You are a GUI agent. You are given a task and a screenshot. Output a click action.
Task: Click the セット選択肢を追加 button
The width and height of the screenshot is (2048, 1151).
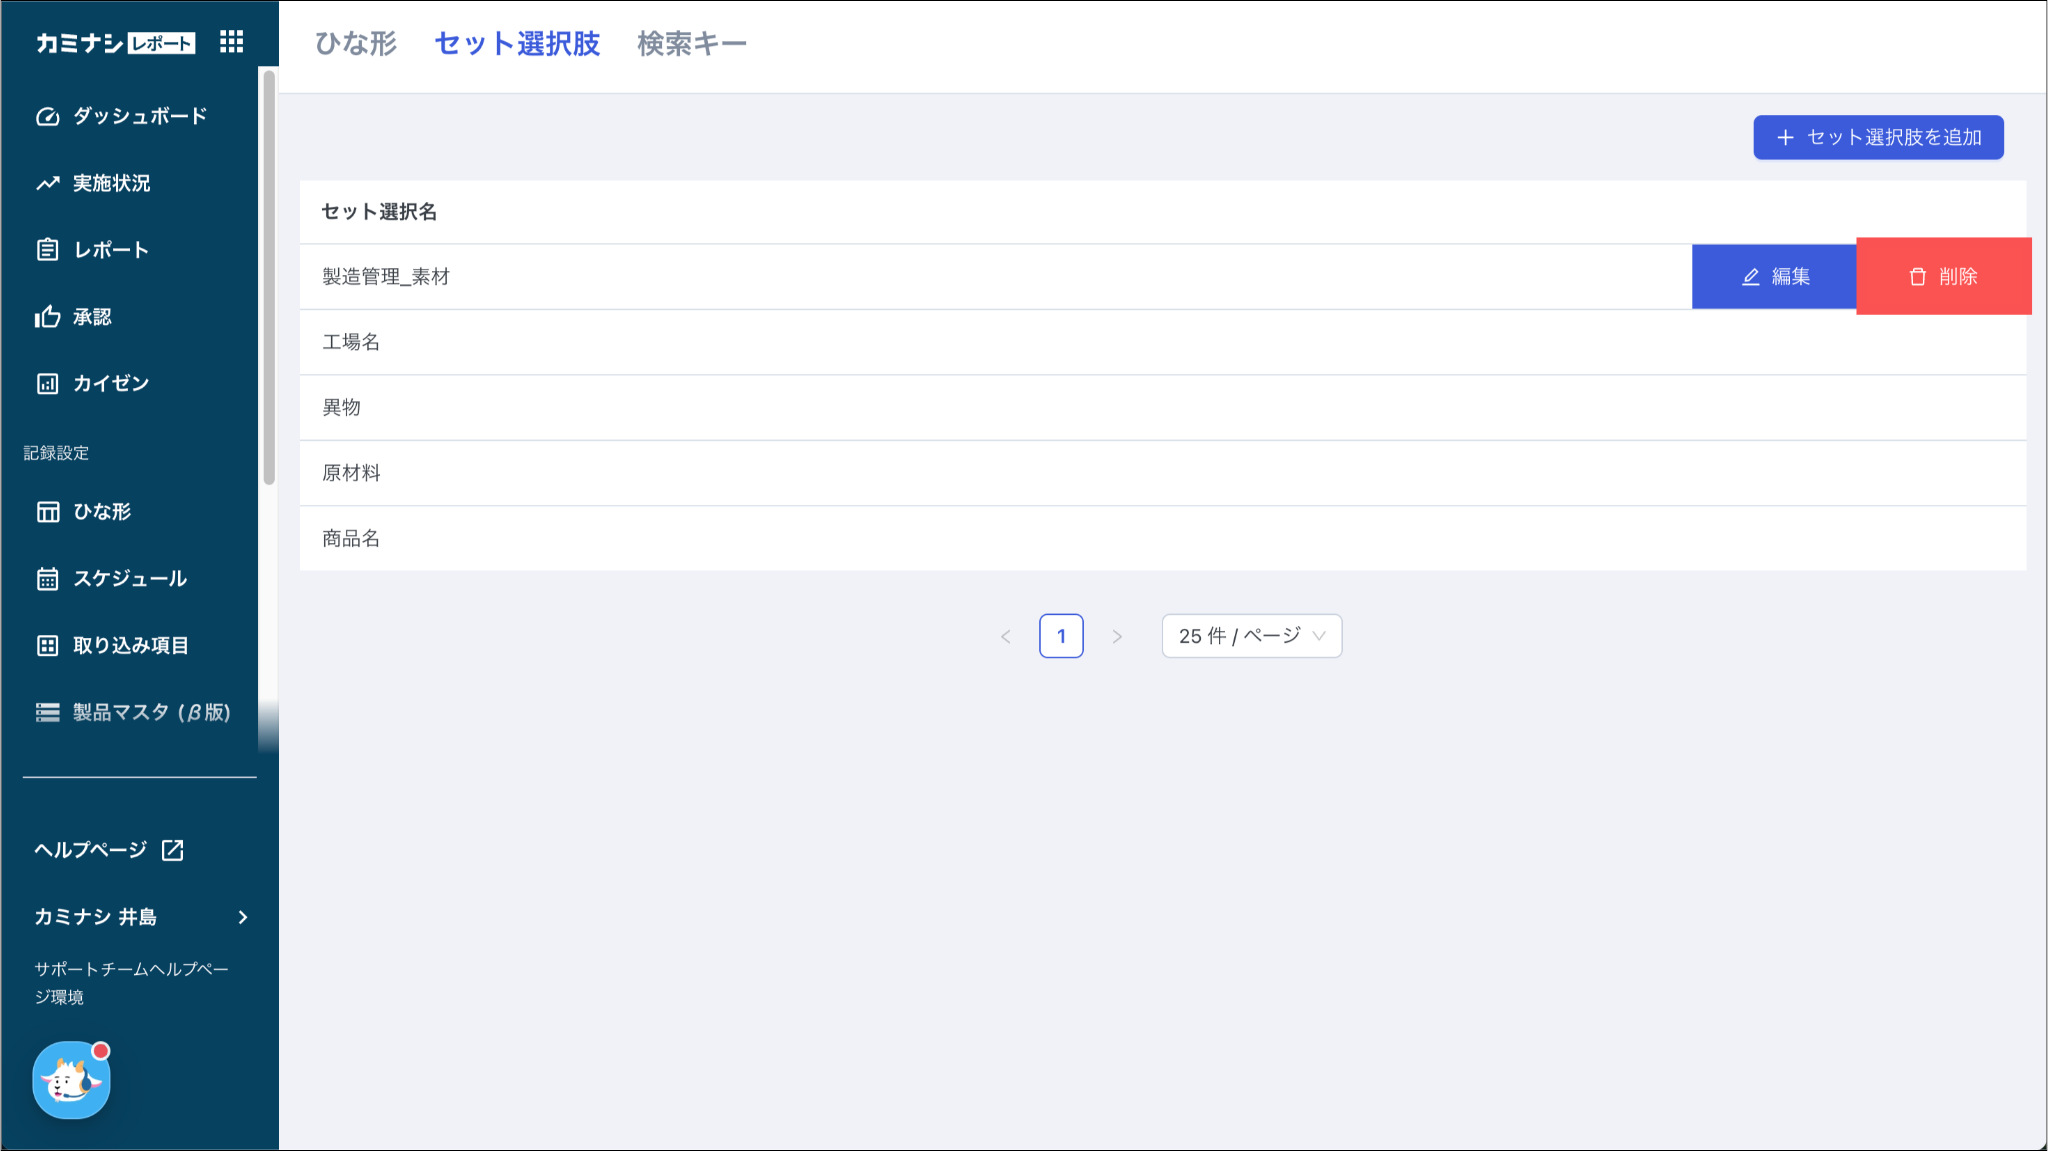point(1878,137)
